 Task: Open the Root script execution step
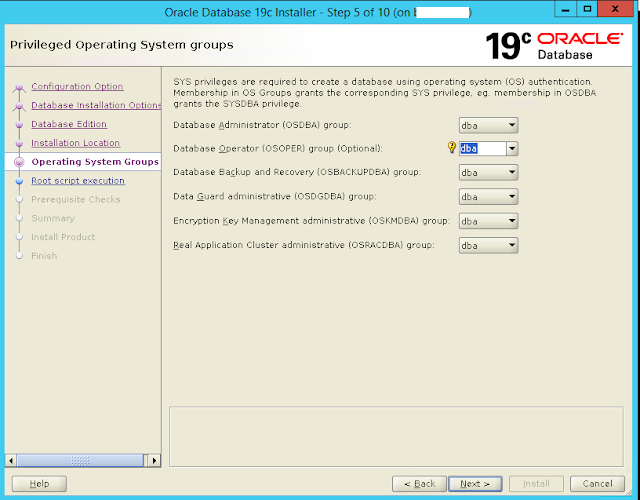(x=78, y=180)
